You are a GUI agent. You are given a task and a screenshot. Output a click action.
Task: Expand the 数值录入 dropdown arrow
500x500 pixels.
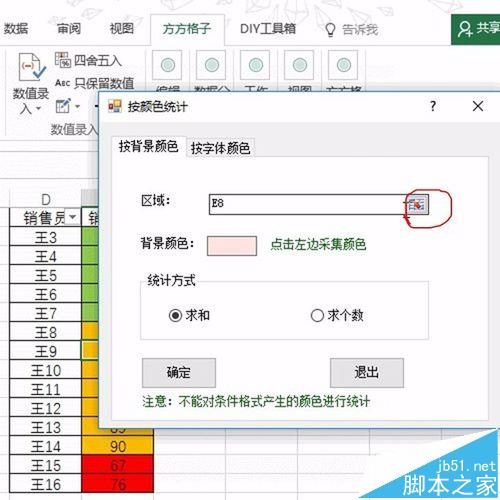[x=39, y=108]
